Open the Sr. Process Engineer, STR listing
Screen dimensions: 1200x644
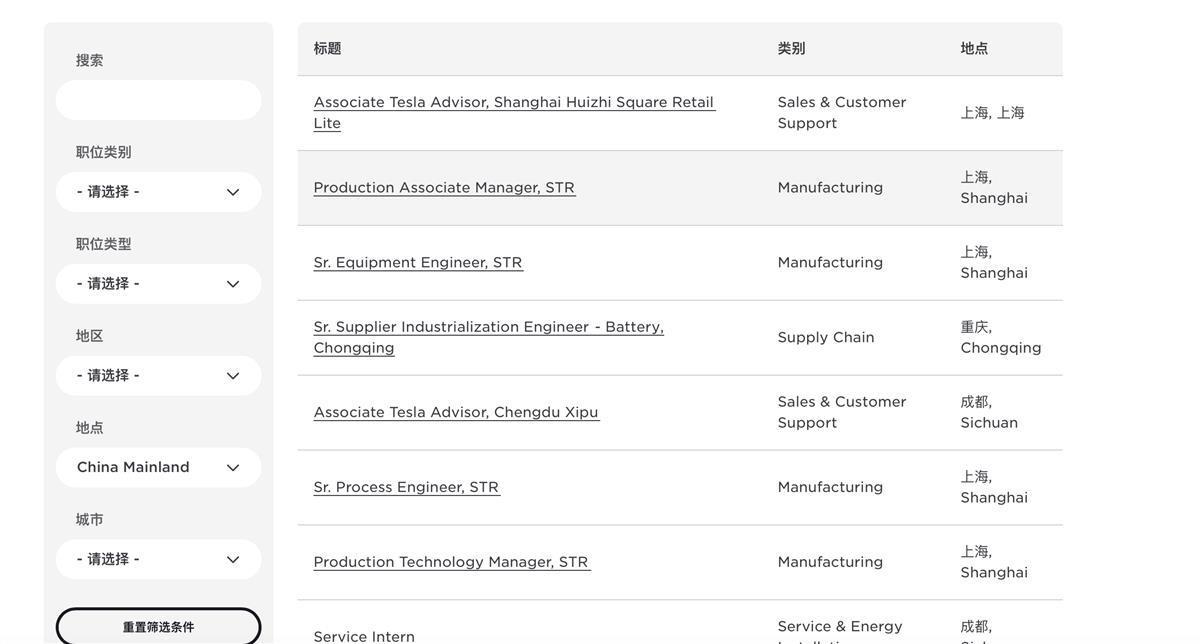pos(406,488)
